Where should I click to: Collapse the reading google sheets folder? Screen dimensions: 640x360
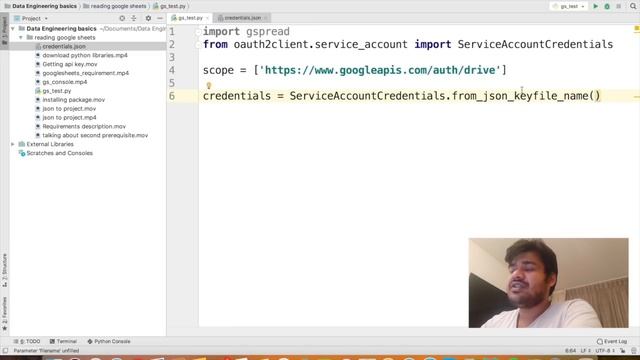[21, 38]
